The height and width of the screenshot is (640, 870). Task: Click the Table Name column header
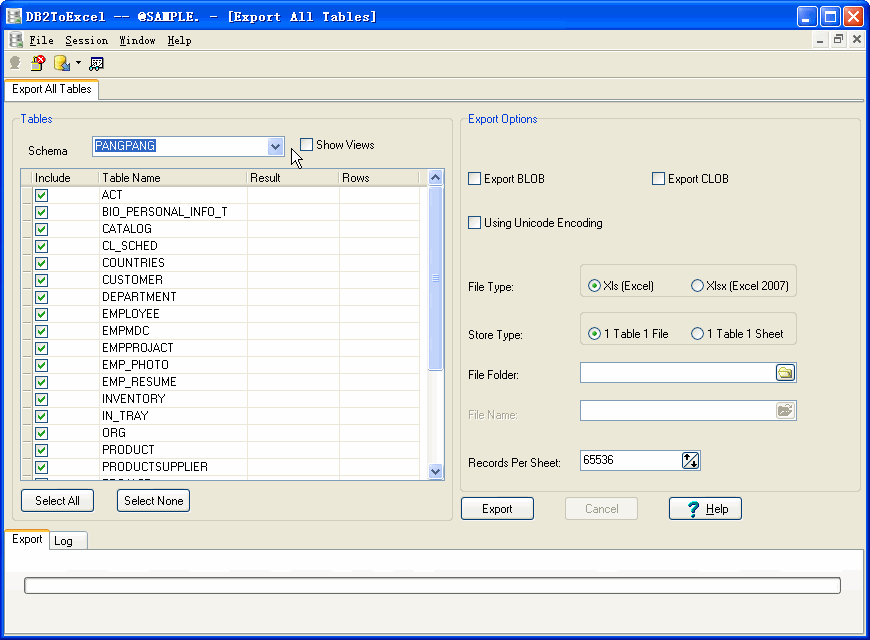coord(173,178)
